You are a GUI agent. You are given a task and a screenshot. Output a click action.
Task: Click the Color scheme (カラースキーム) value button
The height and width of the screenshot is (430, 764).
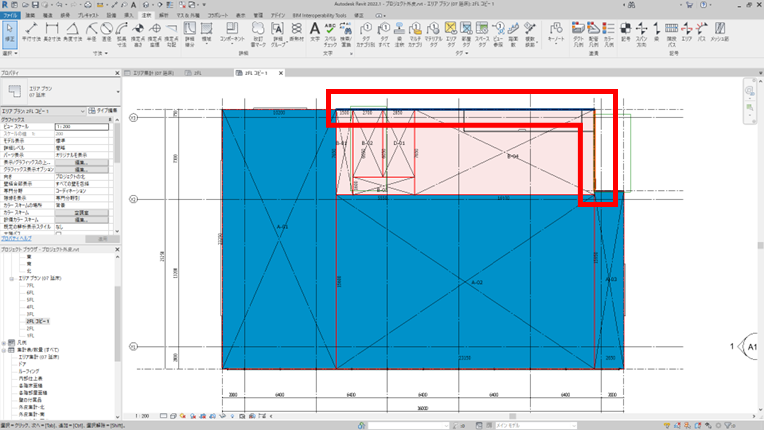81,213
